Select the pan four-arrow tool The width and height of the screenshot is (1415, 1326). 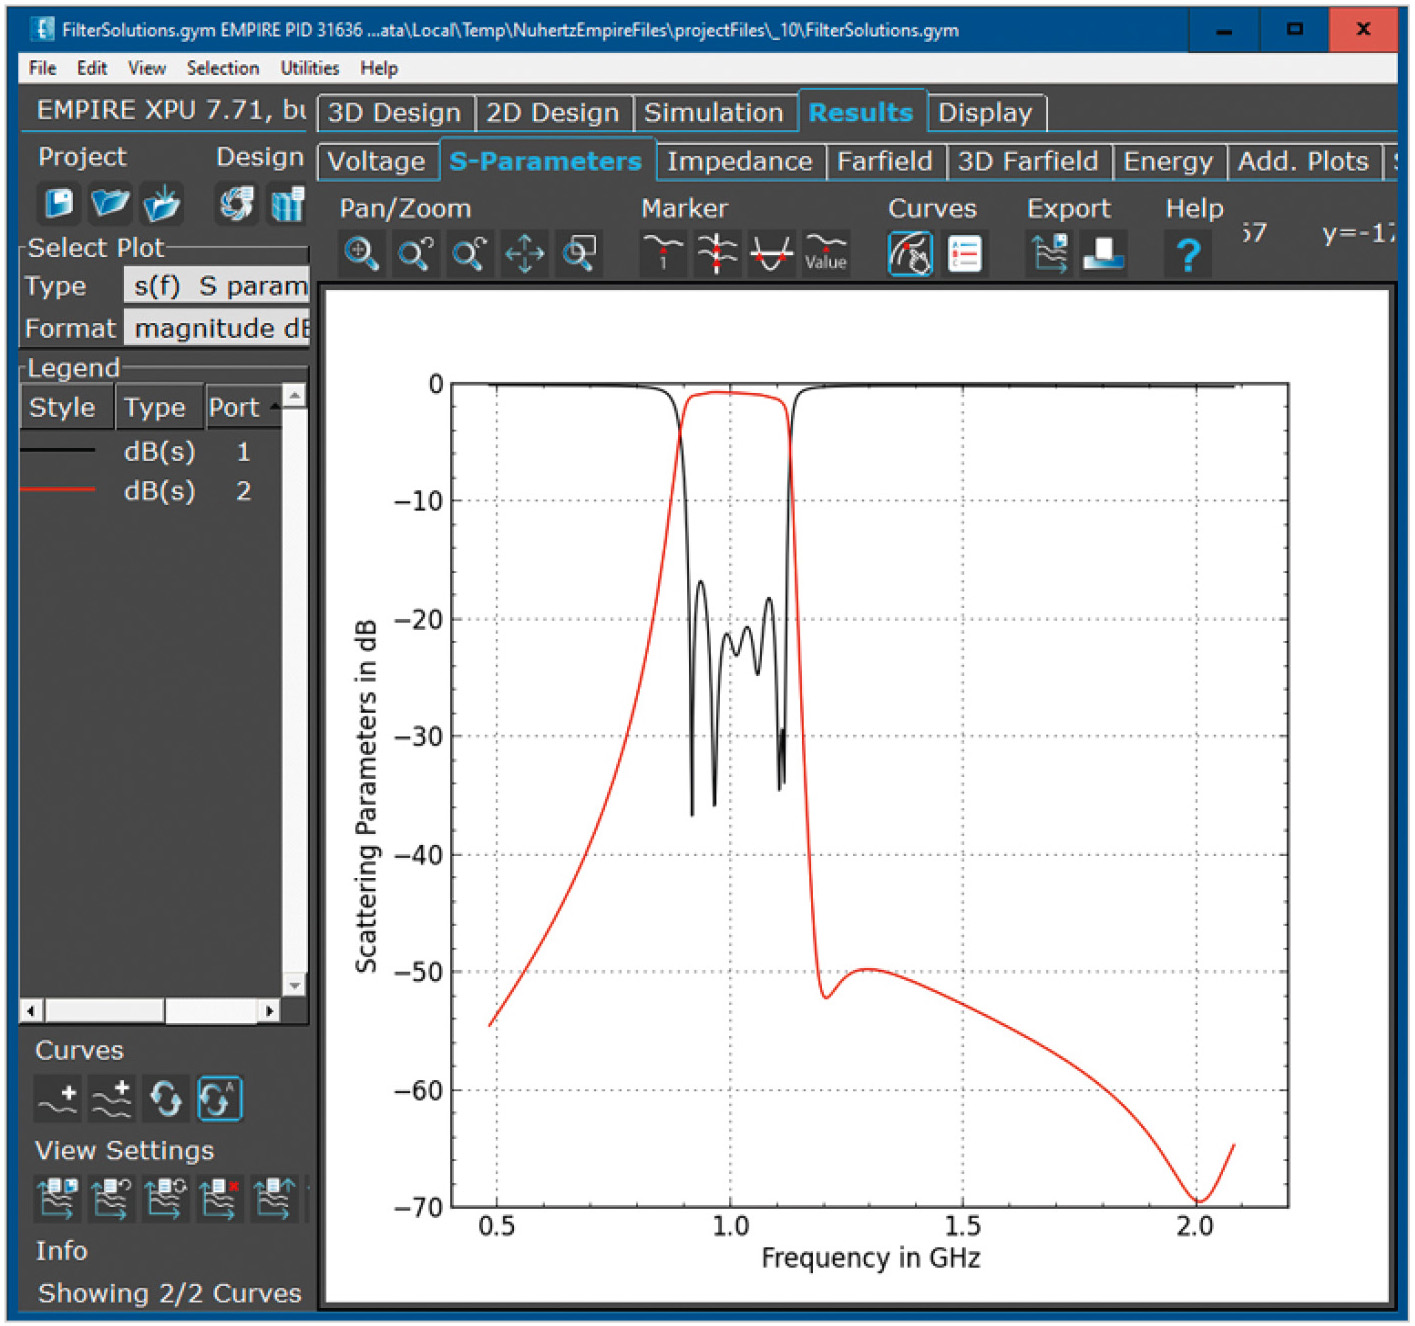coord(524,253)
